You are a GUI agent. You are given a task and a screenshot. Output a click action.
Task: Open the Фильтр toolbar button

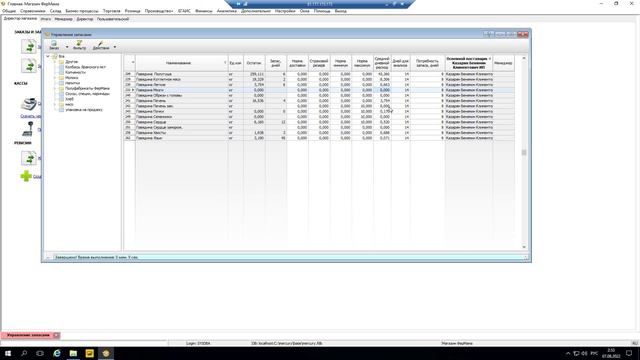click(x=79, y=45)
